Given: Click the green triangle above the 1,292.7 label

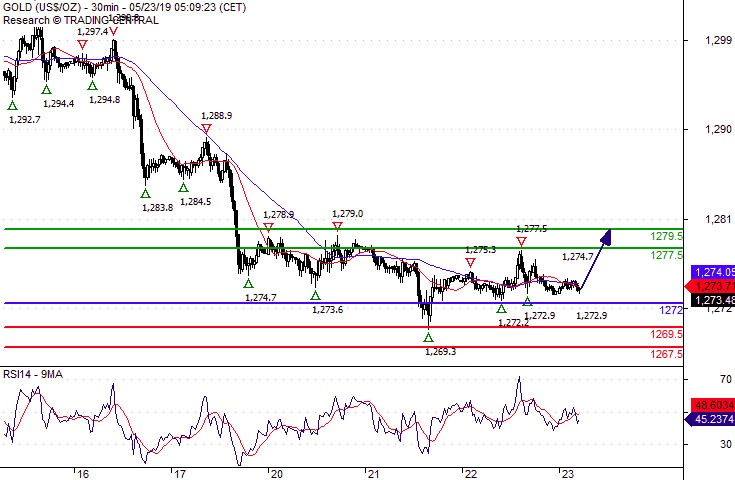Looking at the screenshot, I should click(12, 105).
